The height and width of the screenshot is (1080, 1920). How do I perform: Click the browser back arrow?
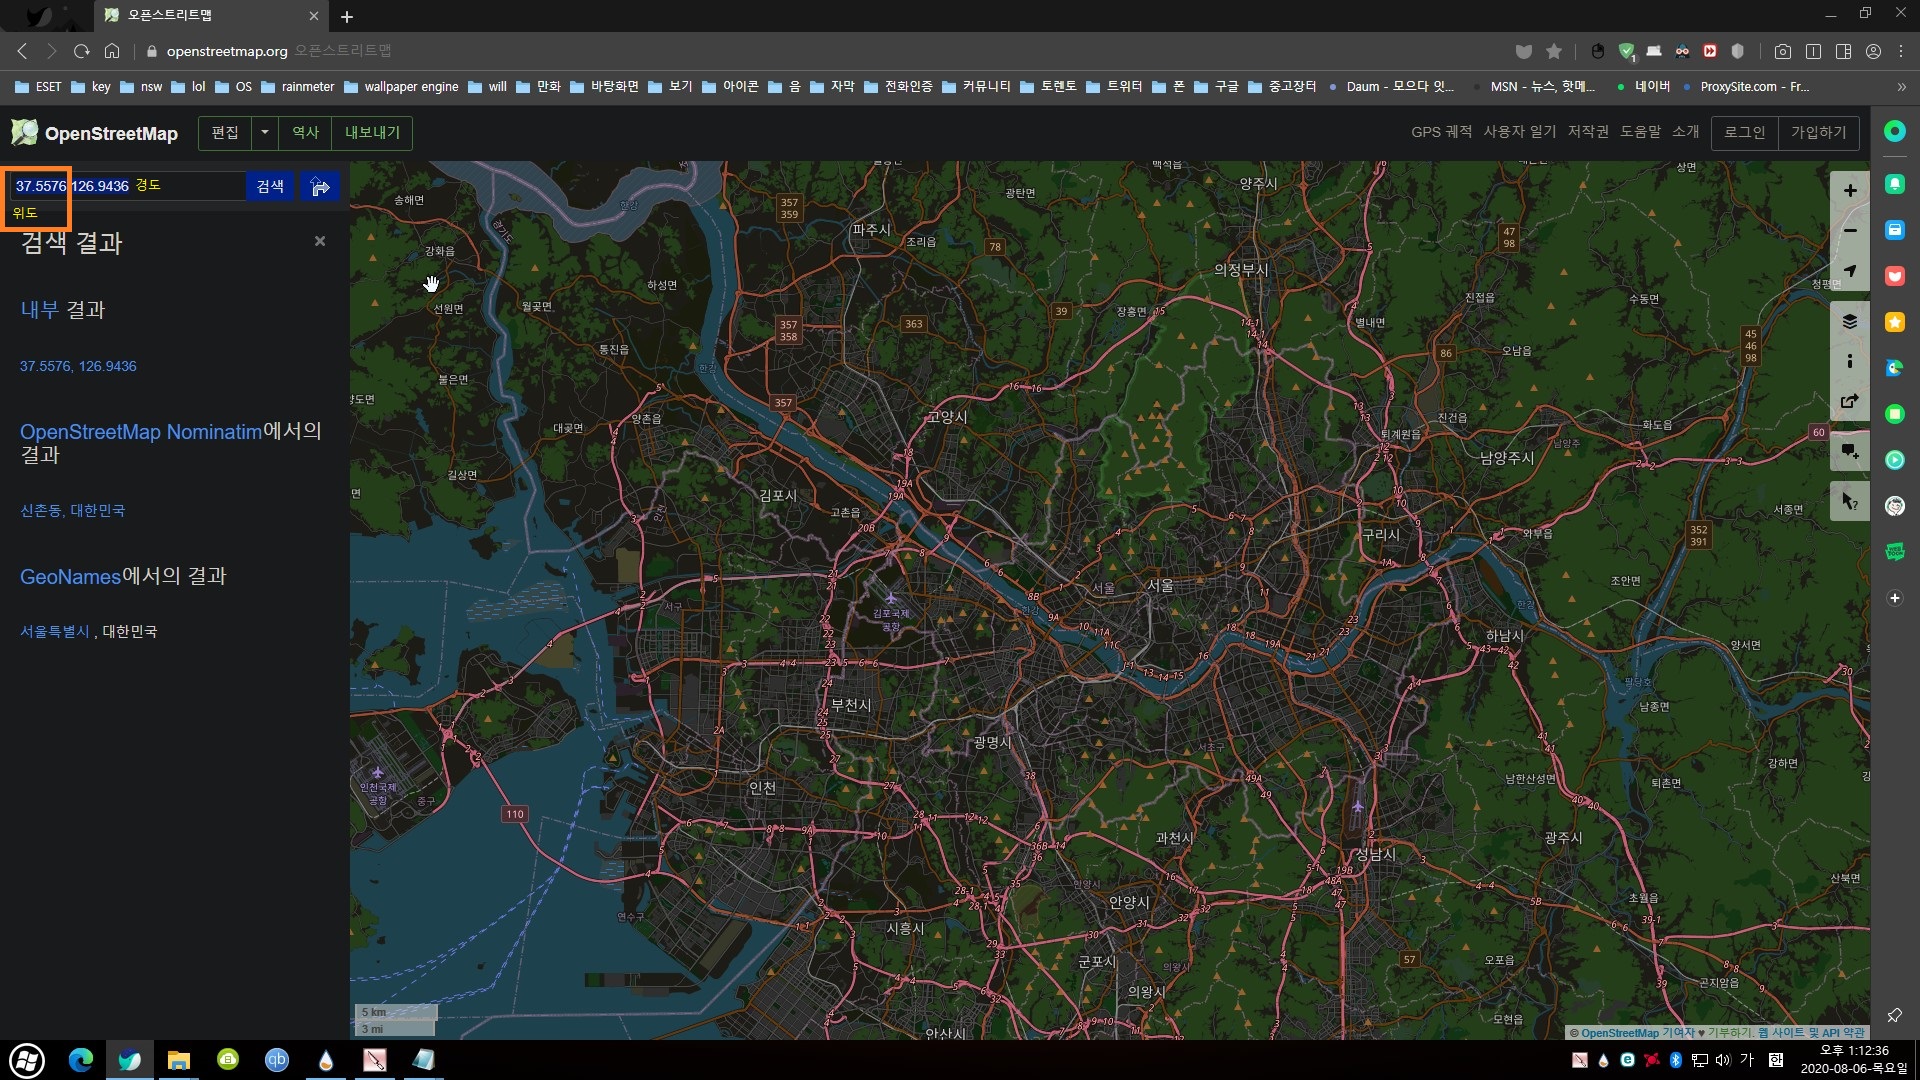(22, 51)
